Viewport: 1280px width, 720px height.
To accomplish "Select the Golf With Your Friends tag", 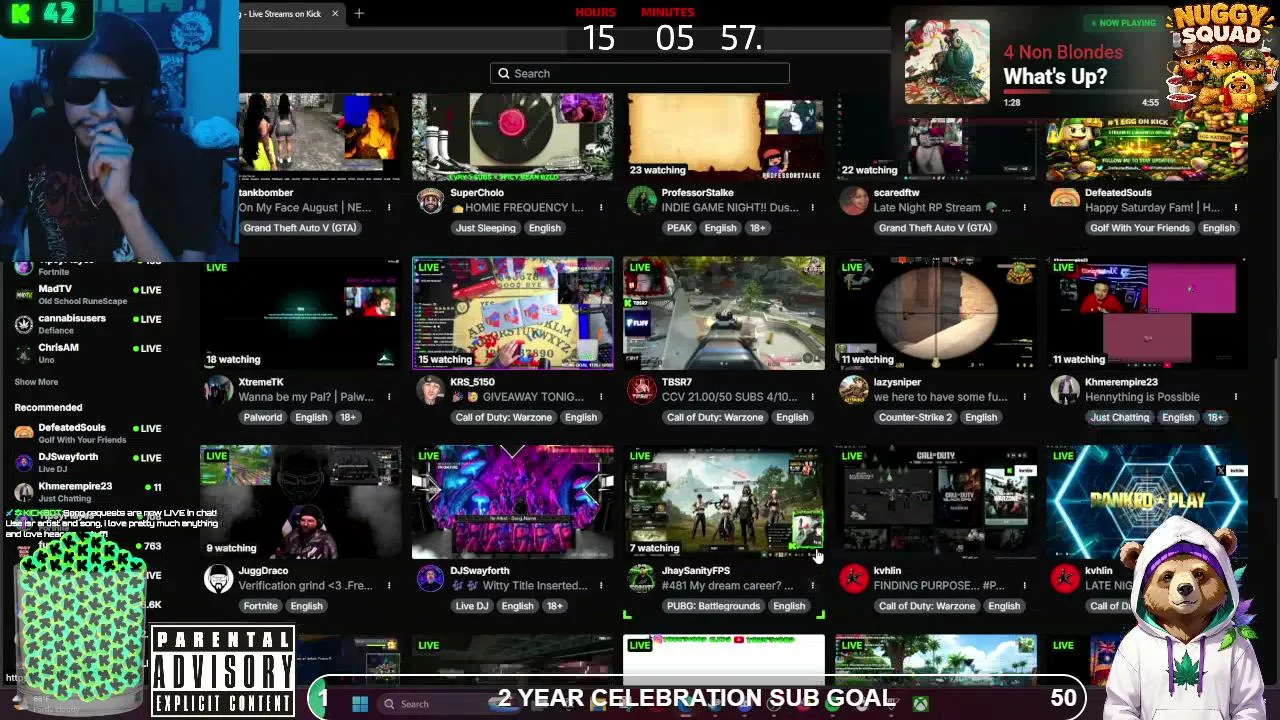I will point(1140,228).
